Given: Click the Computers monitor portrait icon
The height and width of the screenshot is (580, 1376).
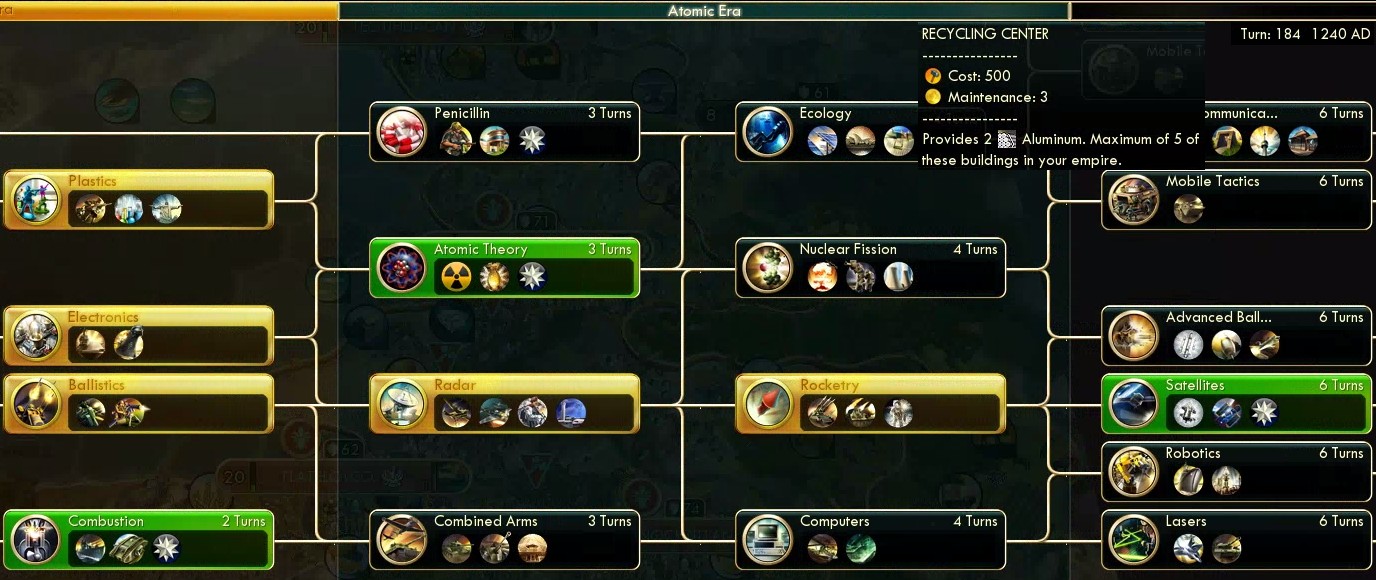Looking at the screenshot, I should 768,540.
